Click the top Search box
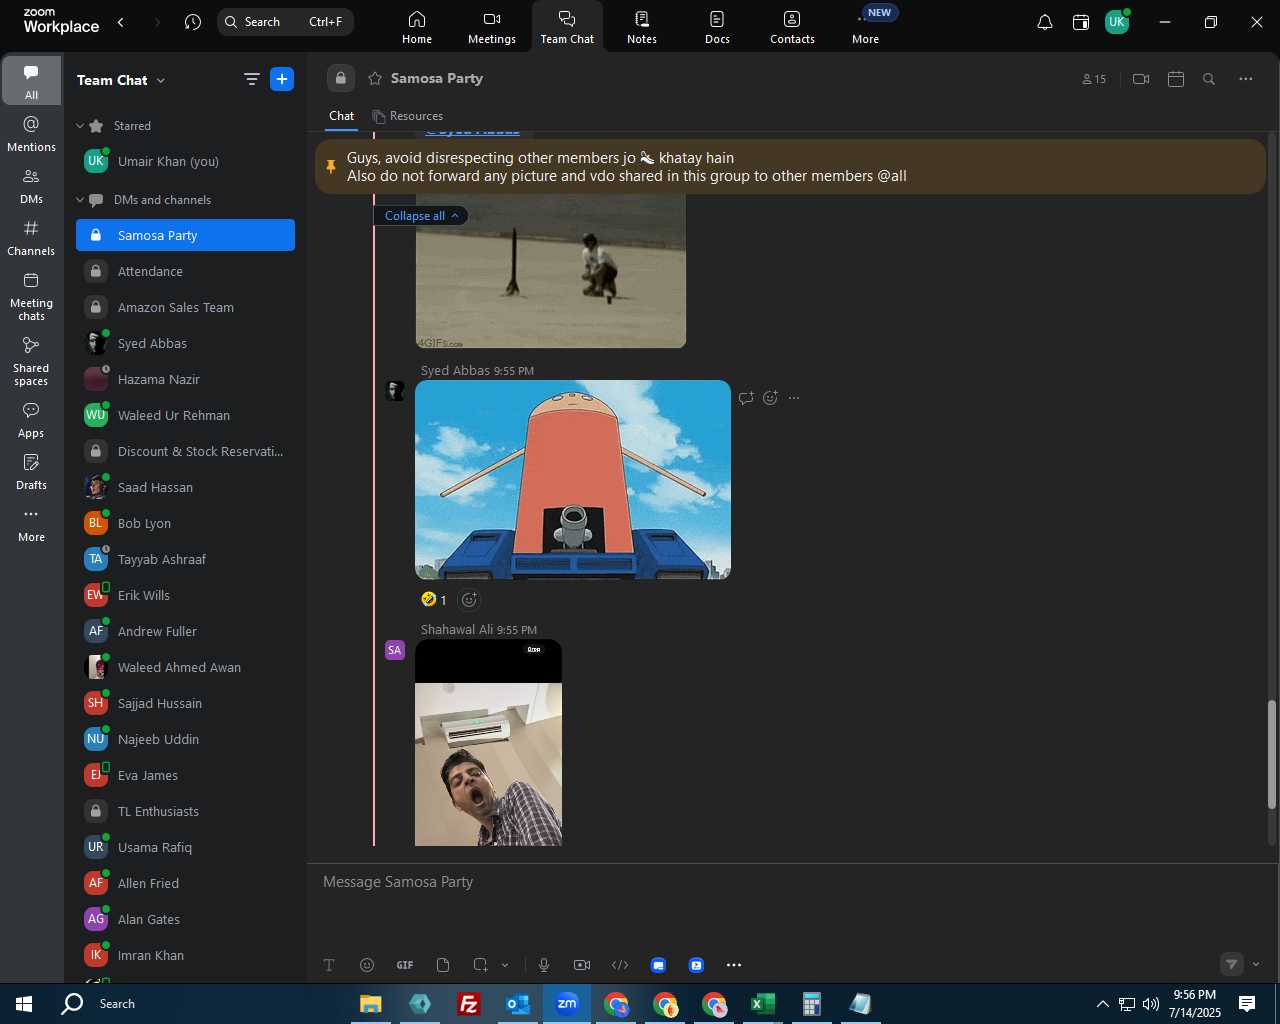Image resolution: width=1280 pixels, height=1024 pixels. (x=285, y=22)
